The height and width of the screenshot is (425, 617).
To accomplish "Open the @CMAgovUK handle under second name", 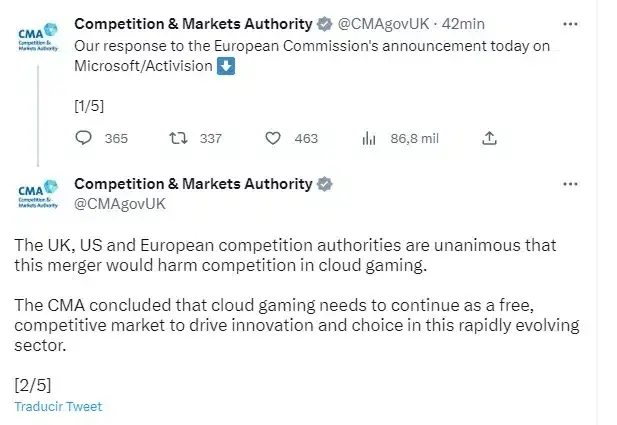I will click(x=120, y=204).
